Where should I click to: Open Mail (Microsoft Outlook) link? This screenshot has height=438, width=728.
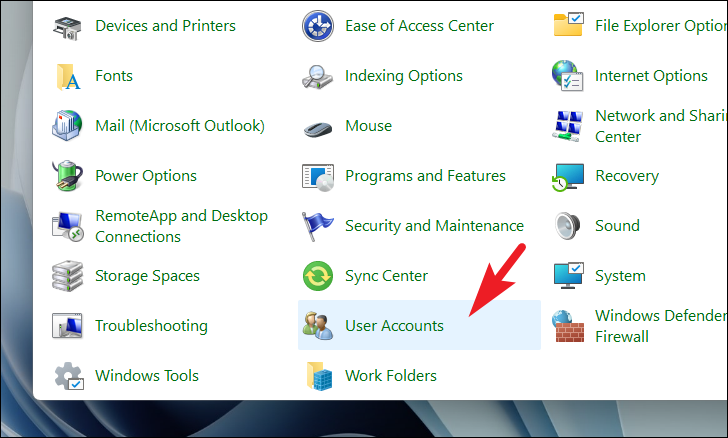pyautogui.click(x=180, y=126)
